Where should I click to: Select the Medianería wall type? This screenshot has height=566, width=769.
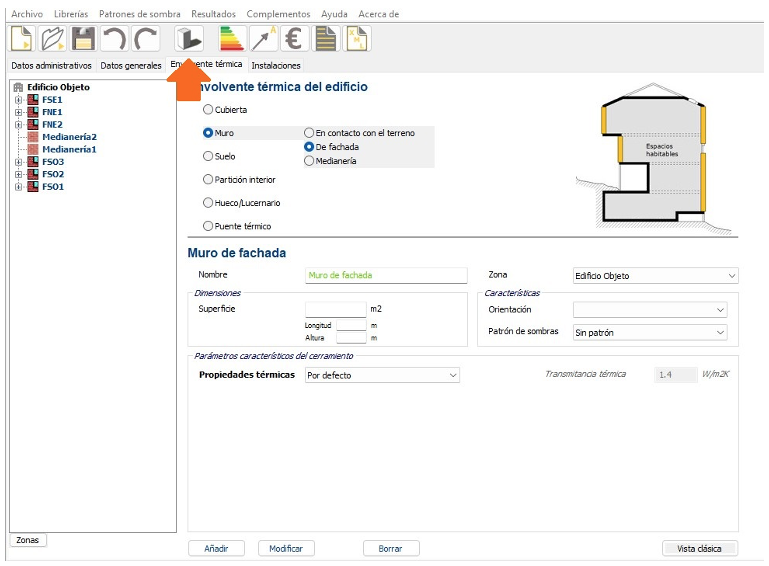coord(310,161)
